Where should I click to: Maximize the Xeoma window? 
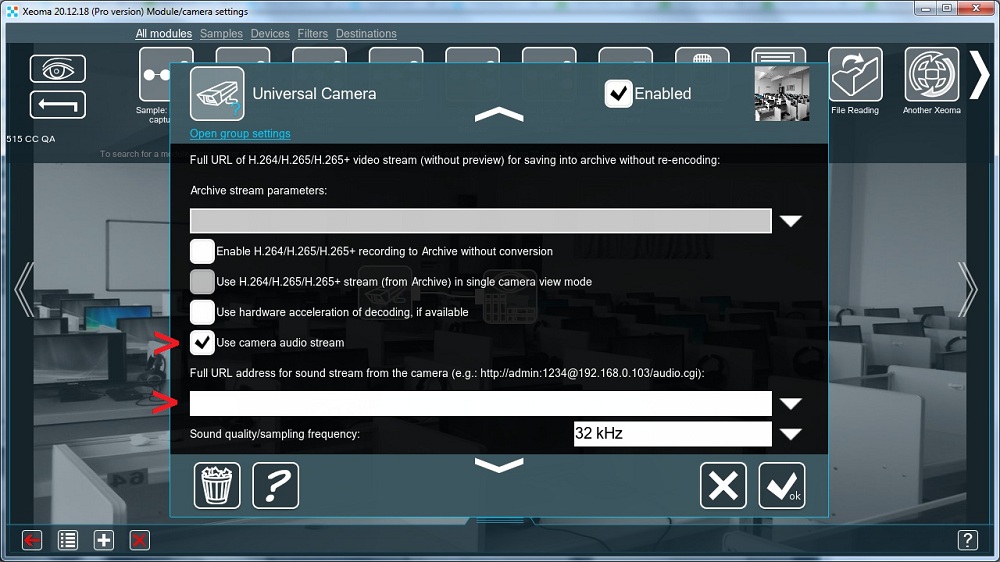[x=947, y=8]
